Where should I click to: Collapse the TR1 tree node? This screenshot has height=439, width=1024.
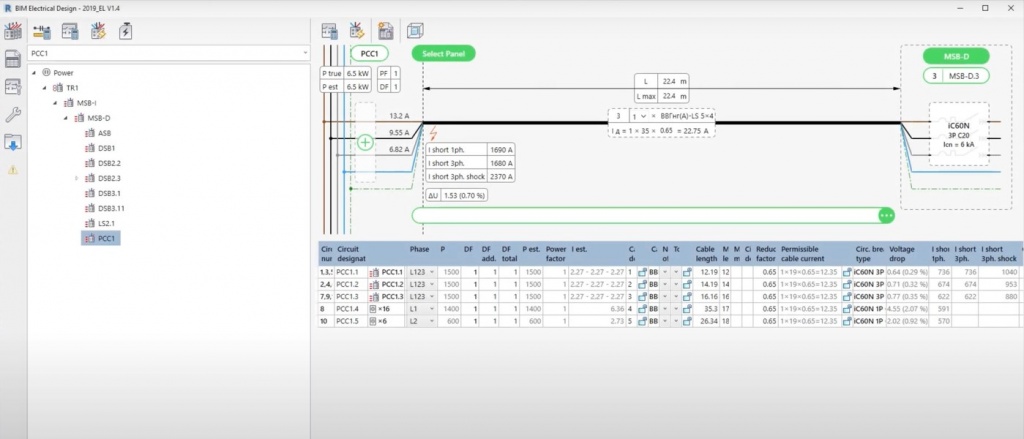[x=44, y=88]
